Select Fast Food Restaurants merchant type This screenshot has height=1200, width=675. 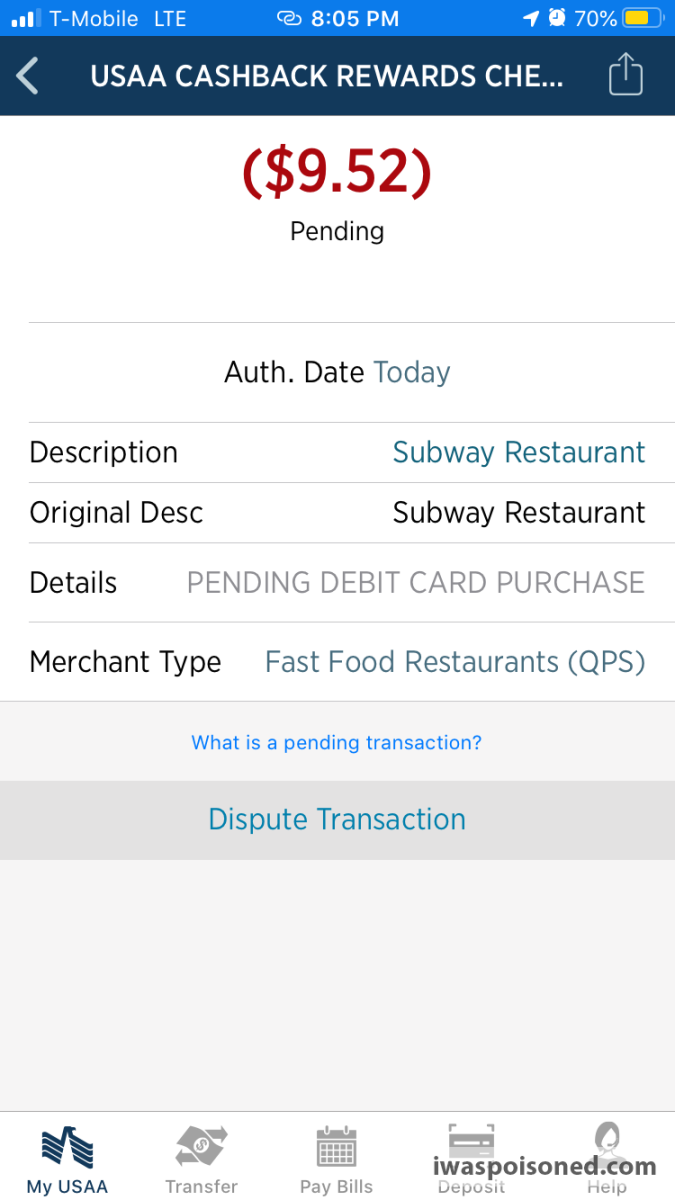click(455, 662)
